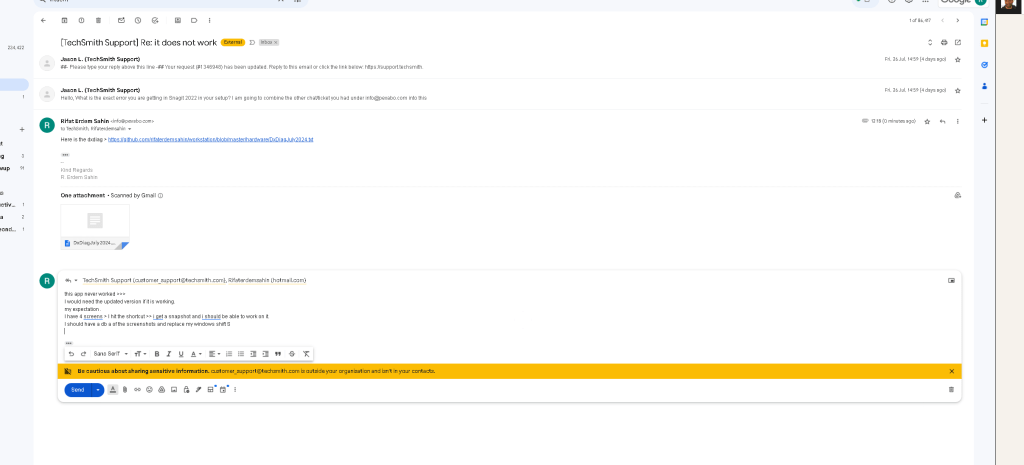Go to the next older conversation
The width and height of the screenshot is (1024, 465).
957,20
